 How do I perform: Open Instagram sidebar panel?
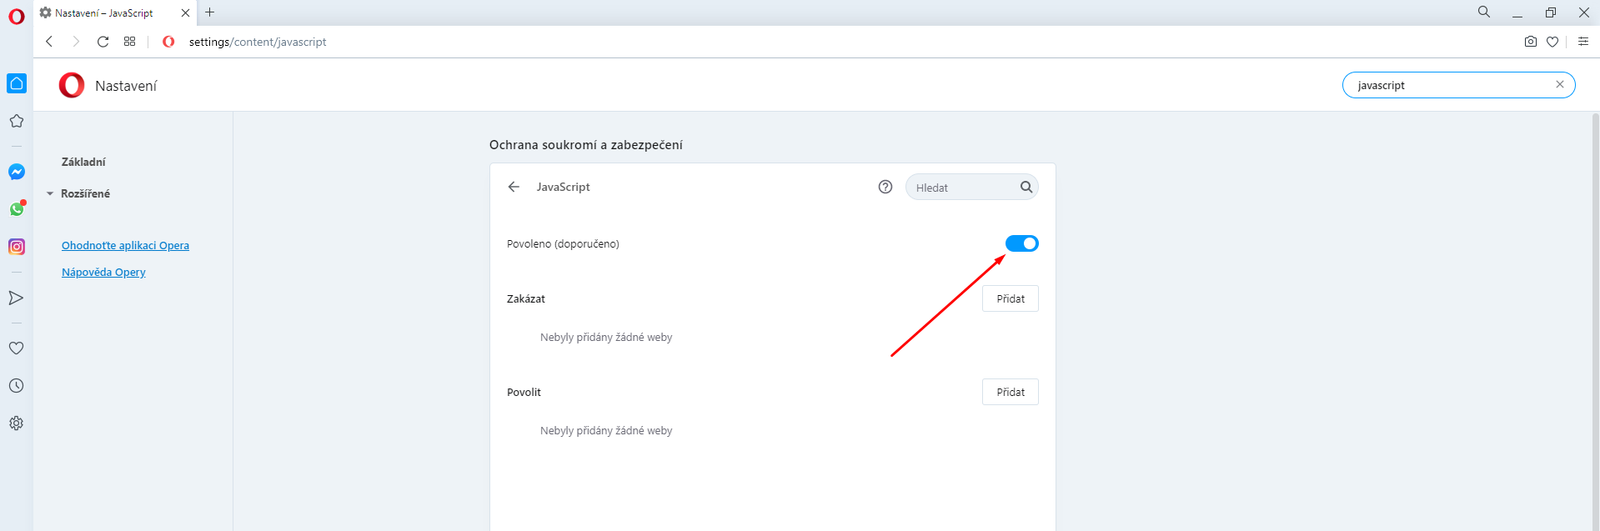(x=16, y=246)
